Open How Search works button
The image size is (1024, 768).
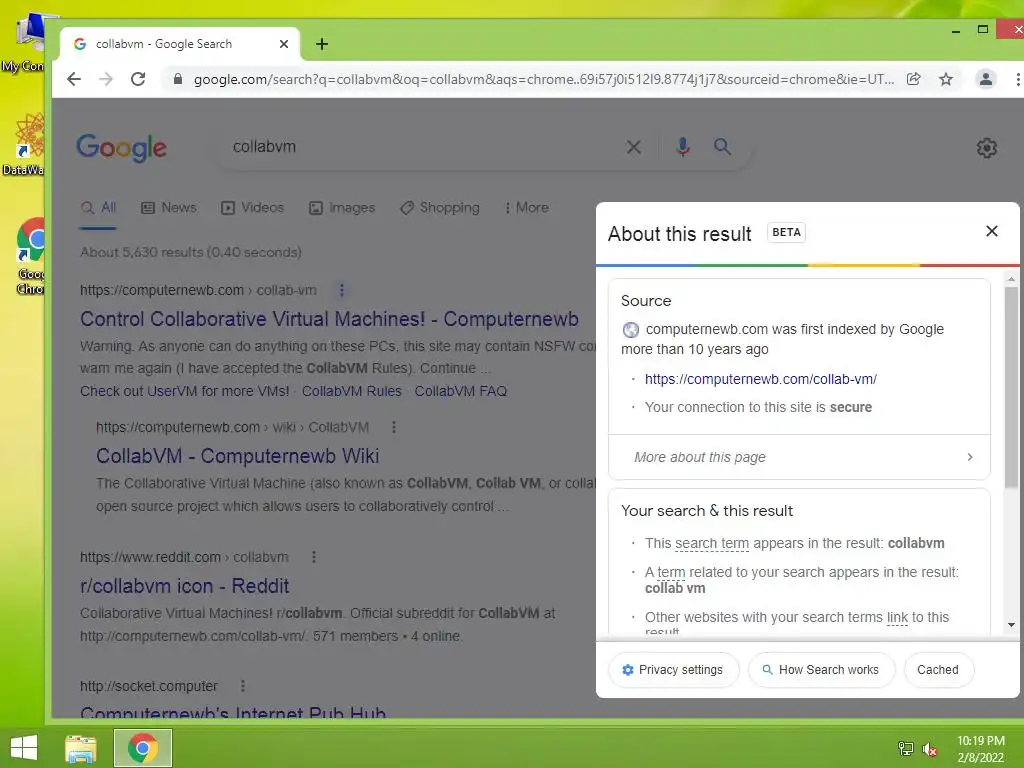[821, 669]
